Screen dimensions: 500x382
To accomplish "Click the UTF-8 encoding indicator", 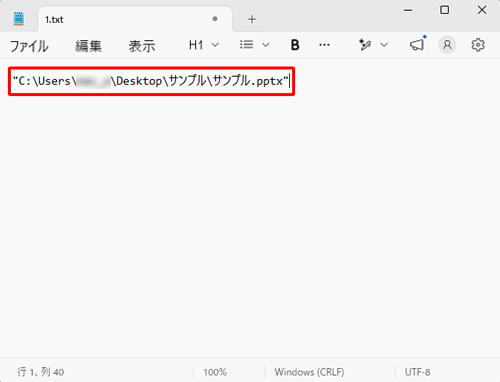I will pyautogui.click(x=417, y=372).
